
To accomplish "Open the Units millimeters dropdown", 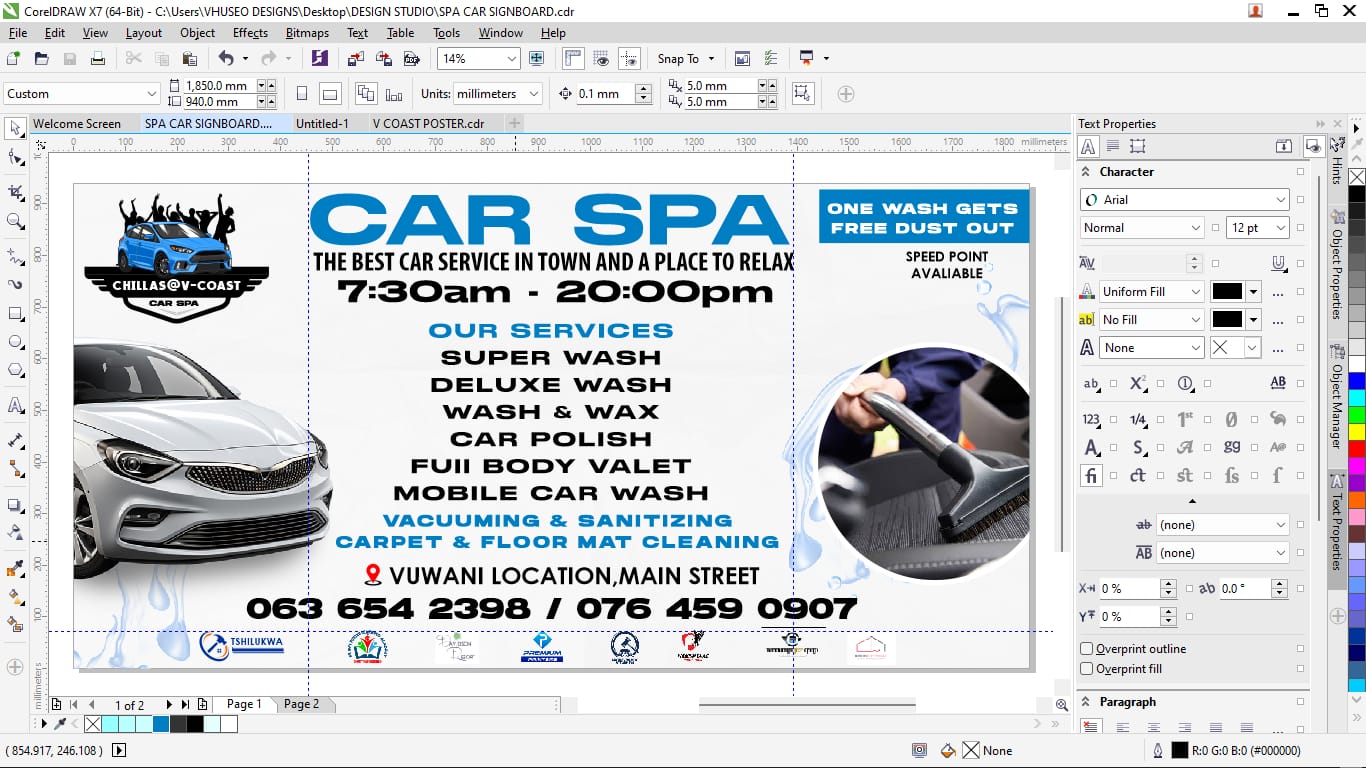I will [534, 94].
